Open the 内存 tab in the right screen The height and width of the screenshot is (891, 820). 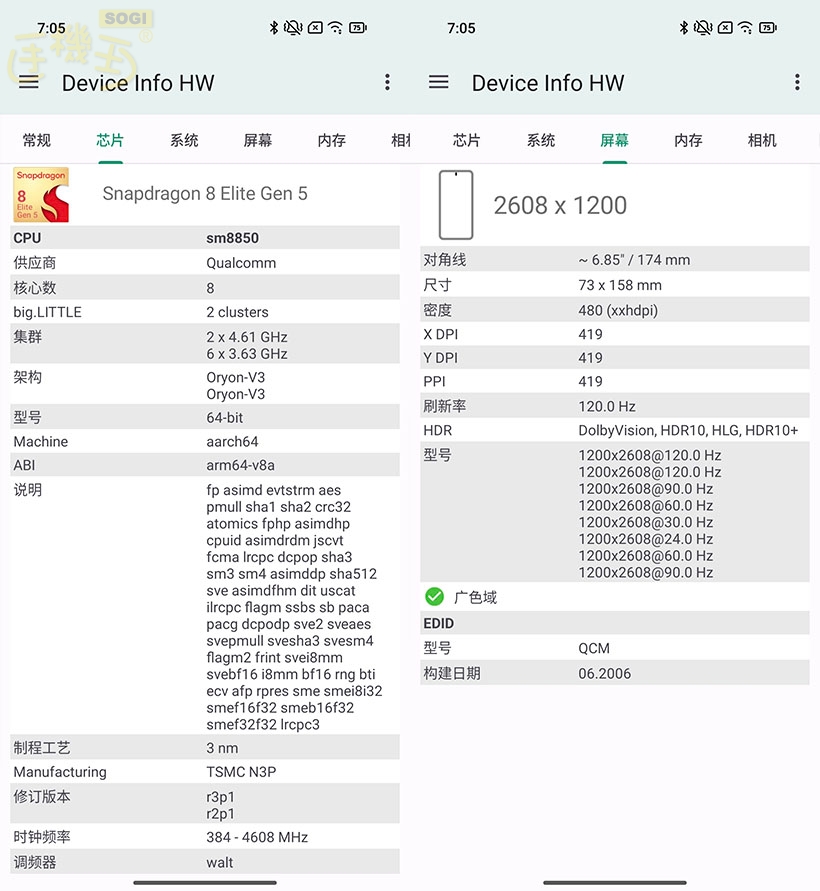point(688,140)
